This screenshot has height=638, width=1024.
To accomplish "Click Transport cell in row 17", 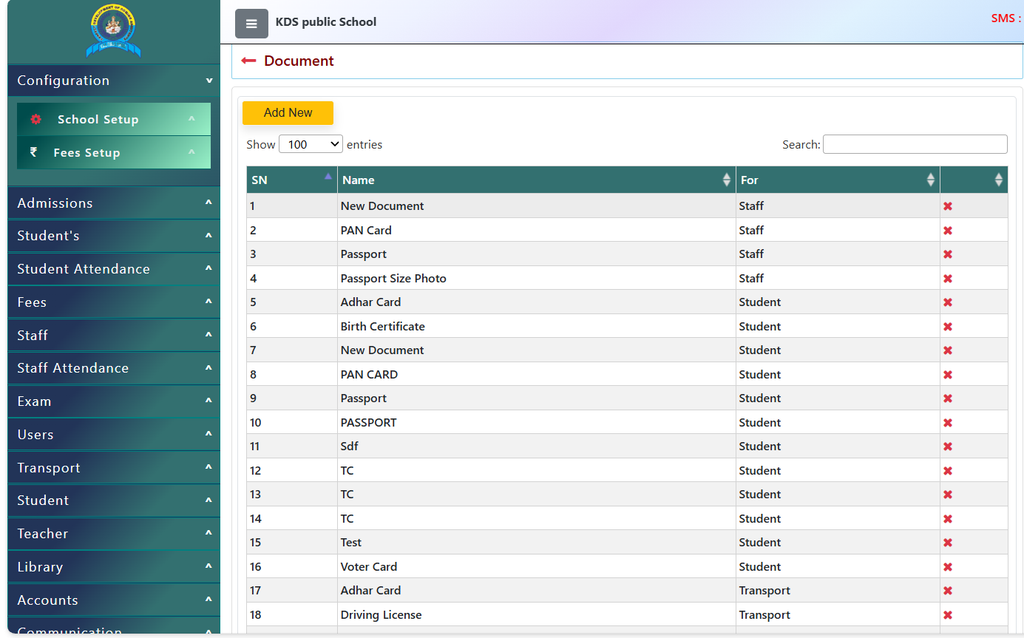I will pos(838,590).
